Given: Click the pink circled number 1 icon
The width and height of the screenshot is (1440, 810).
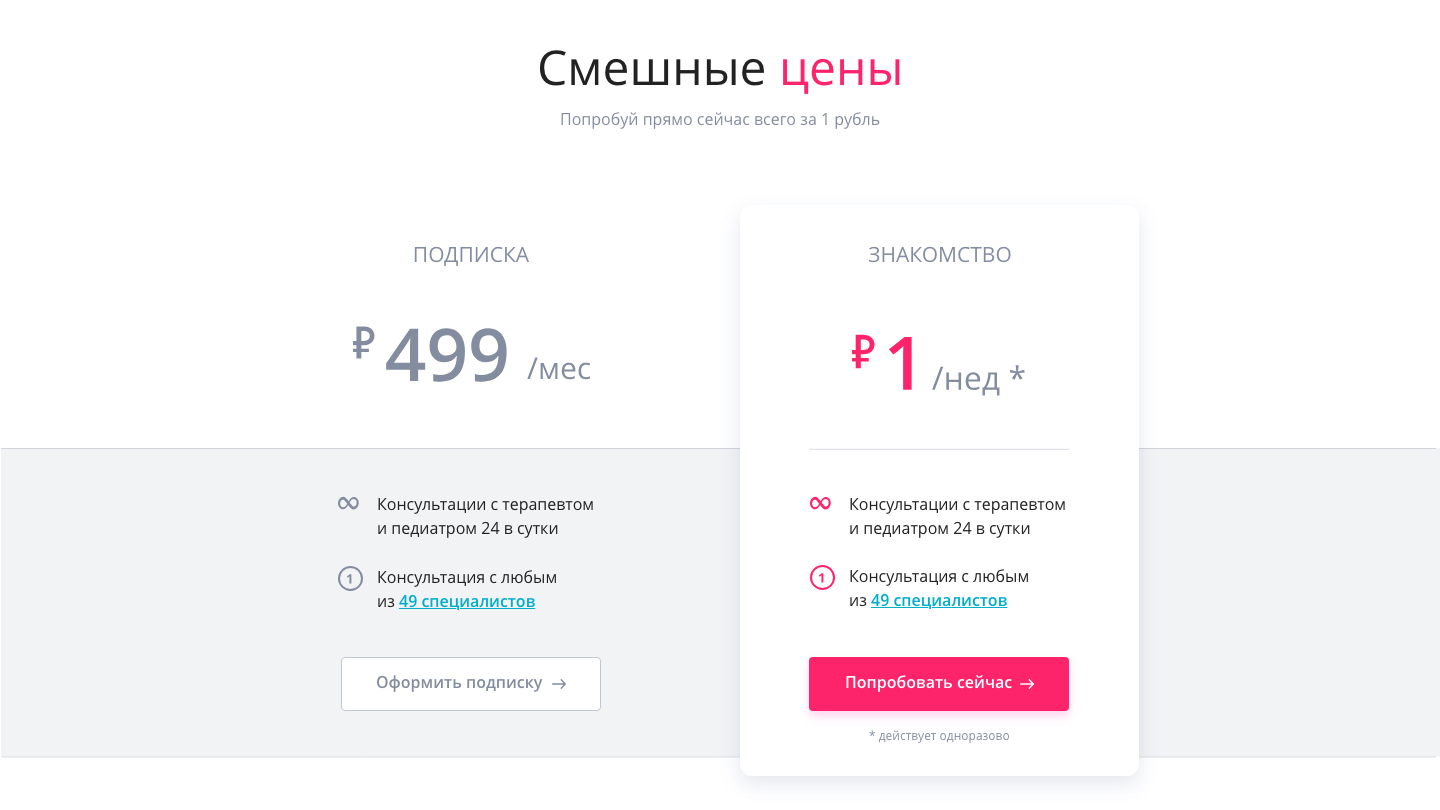Looking at the screenshot, I should click(x=821, y=578).
